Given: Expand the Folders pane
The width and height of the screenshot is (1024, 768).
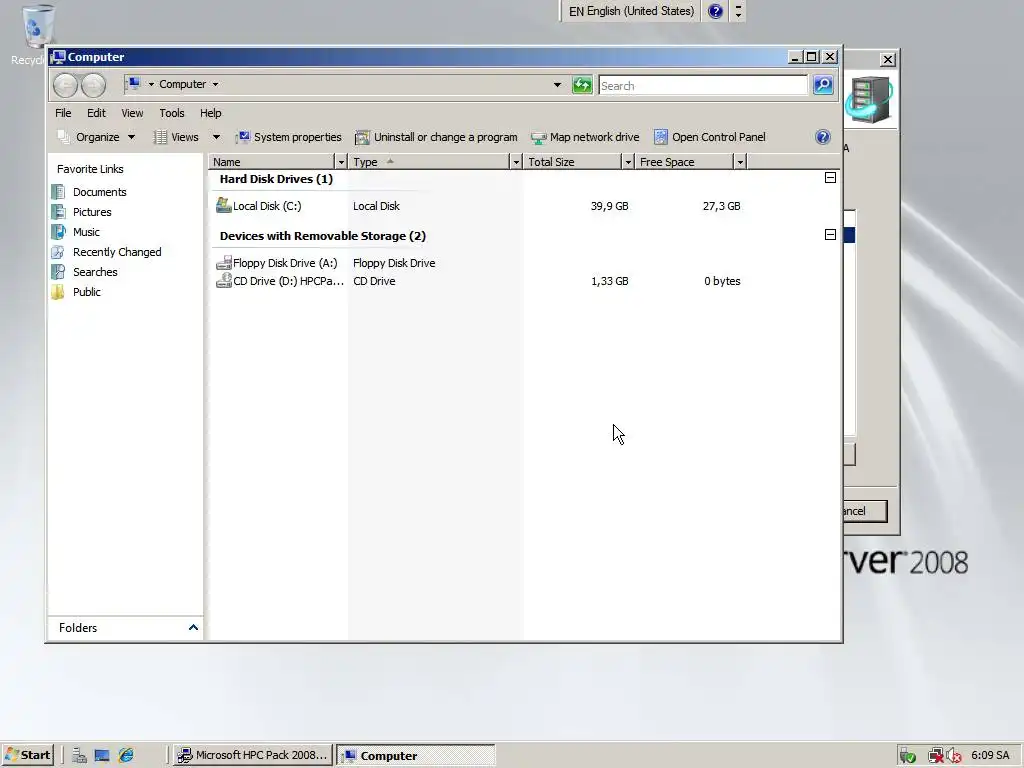Looking at the screenshot, I should coord(193,628).
